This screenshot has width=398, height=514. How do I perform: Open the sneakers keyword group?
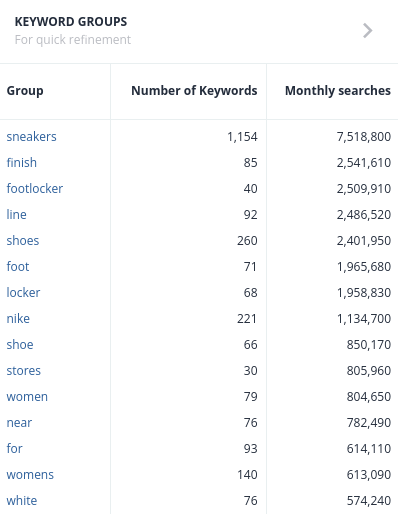[x=32, y=137]
